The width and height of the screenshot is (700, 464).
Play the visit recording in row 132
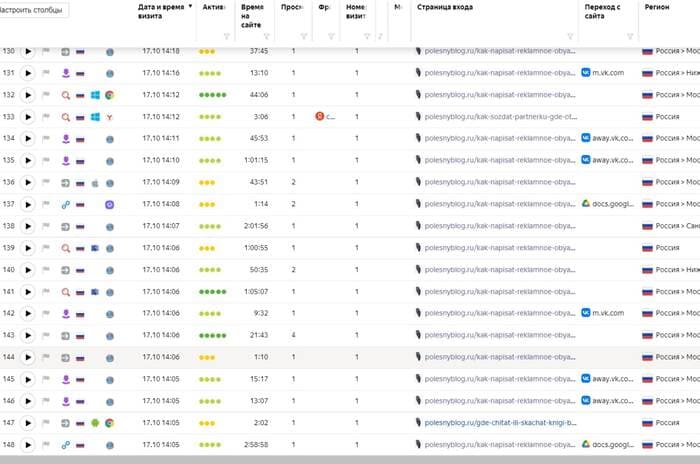tap(28, 95)
